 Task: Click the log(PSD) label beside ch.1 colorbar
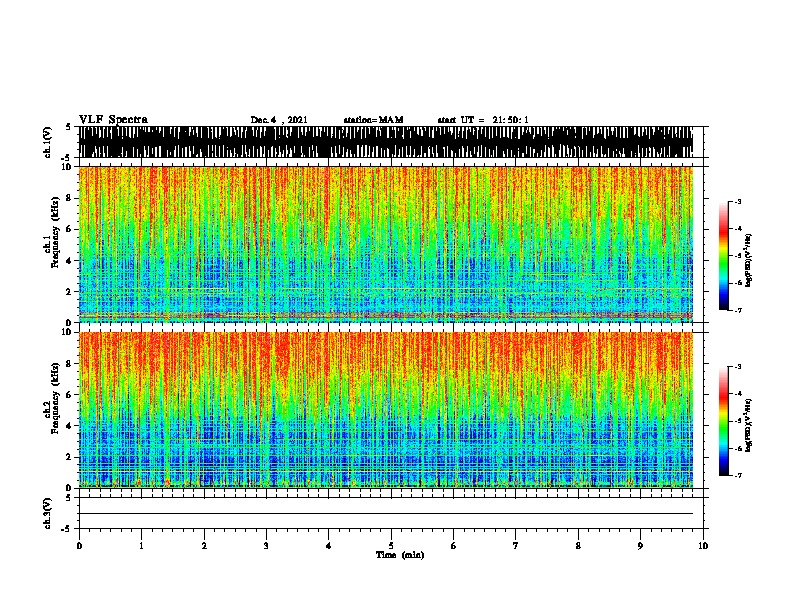pyautogui.click(x=748, y=260)
